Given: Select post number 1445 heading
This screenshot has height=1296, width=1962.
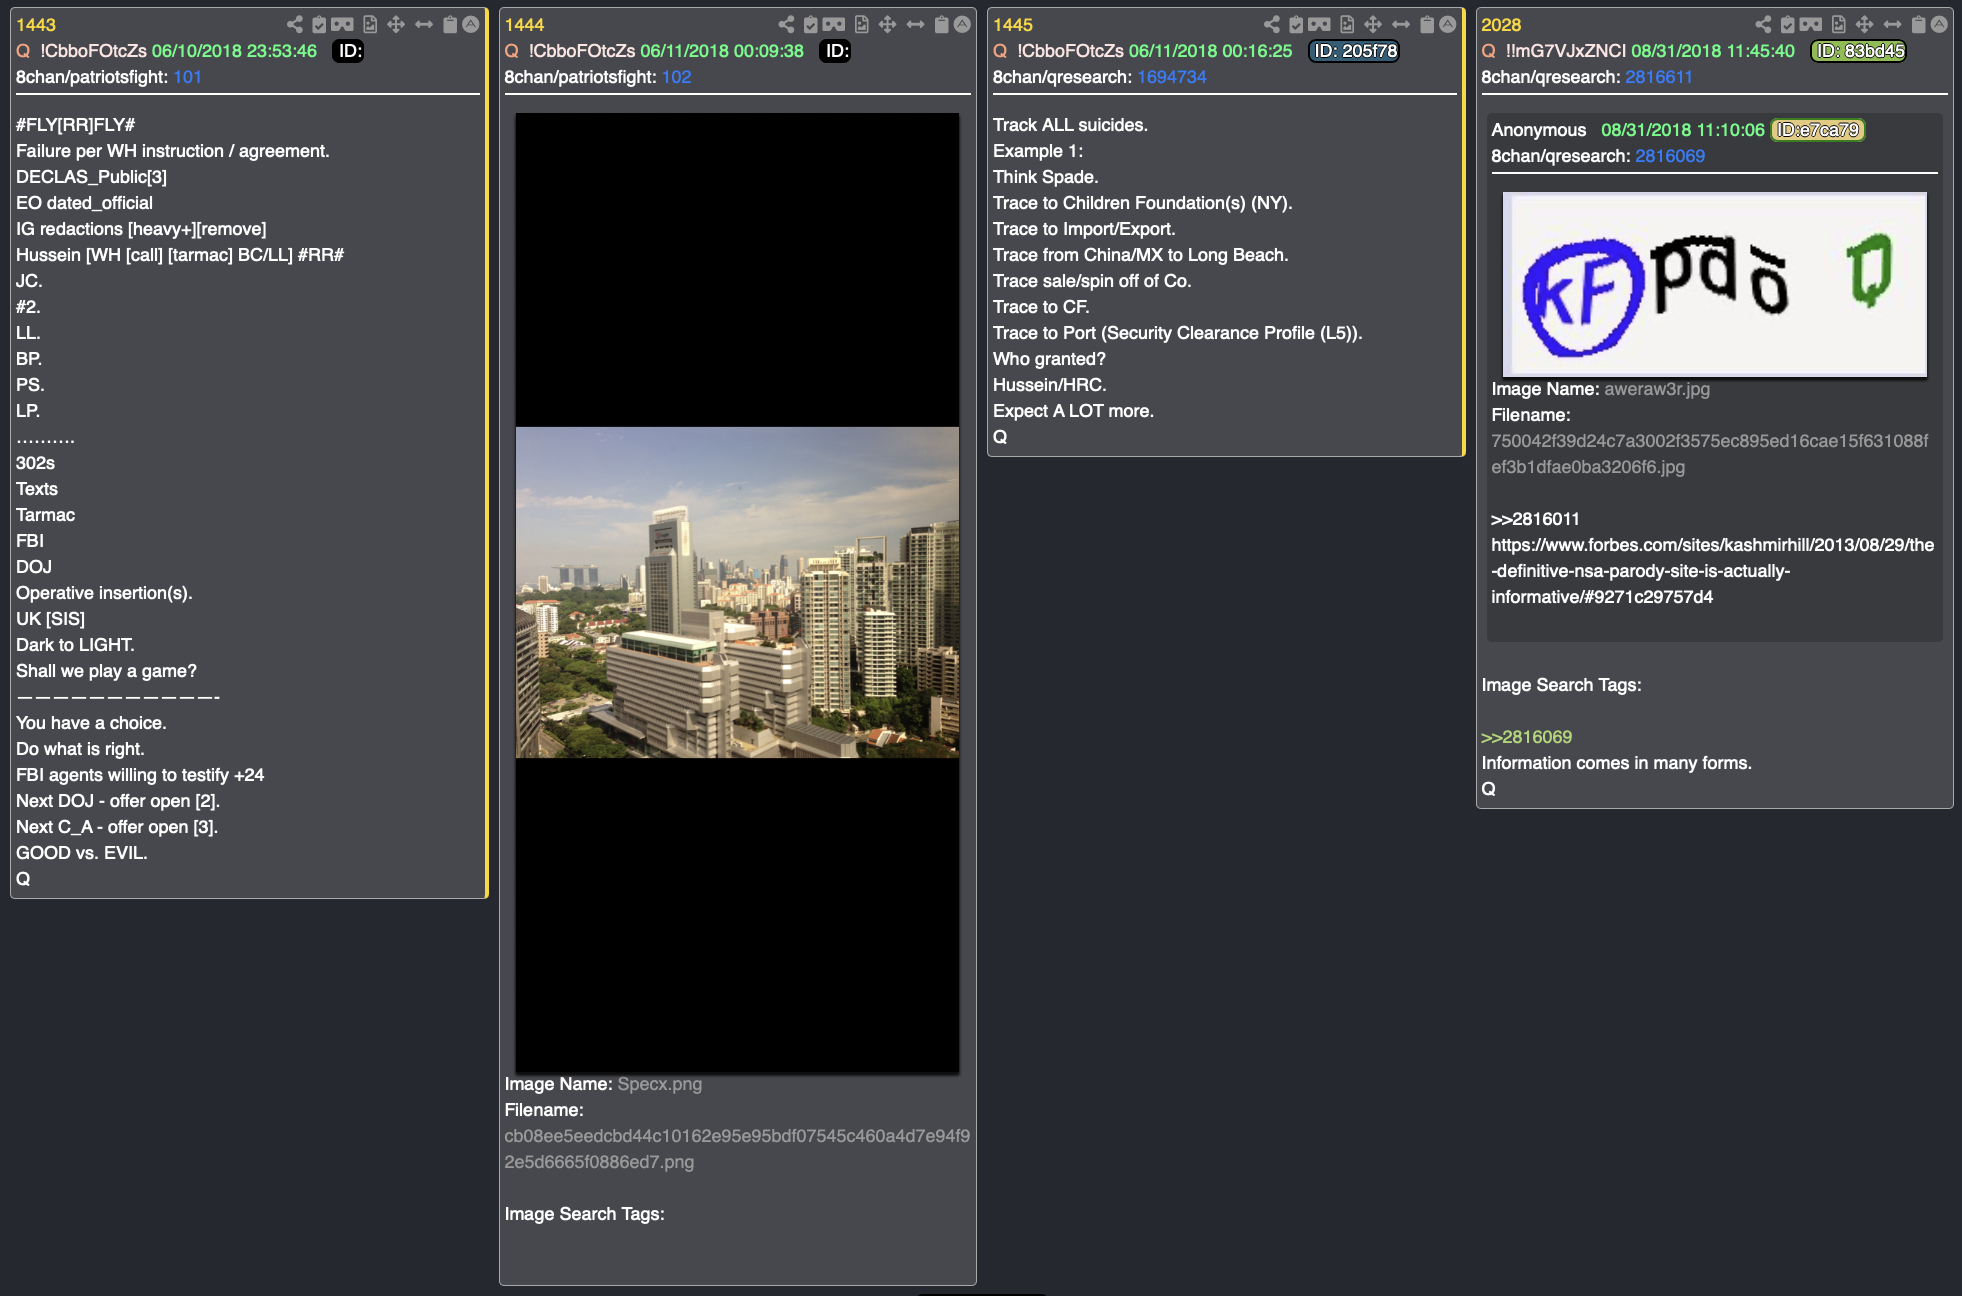Looking at the screenshot, I should pyautogui.click(x=1013, y=25).
